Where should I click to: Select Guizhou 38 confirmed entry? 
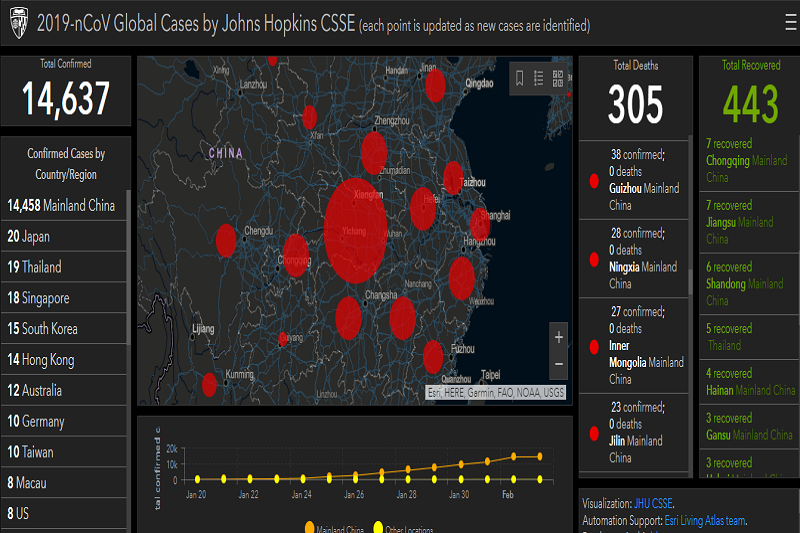coord(634,180)
